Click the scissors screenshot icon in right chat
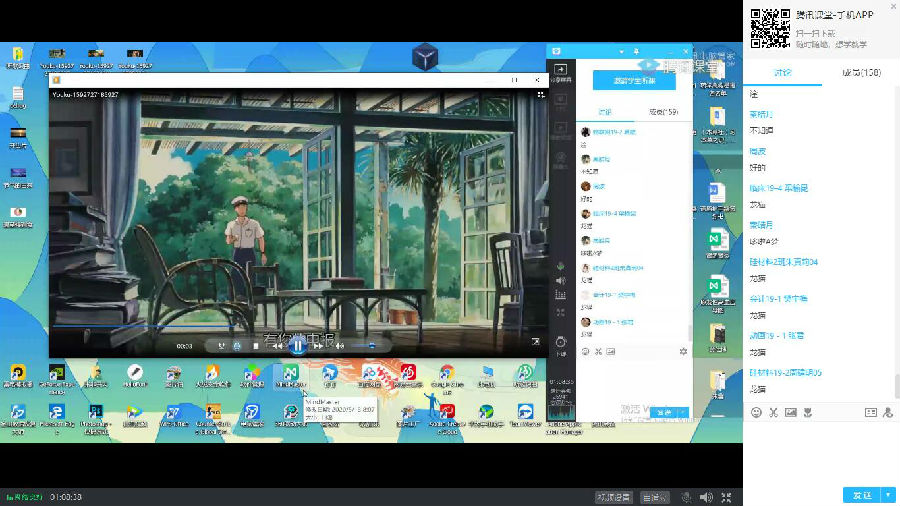The width and height of the screenshot is (900, 506). 773,412
